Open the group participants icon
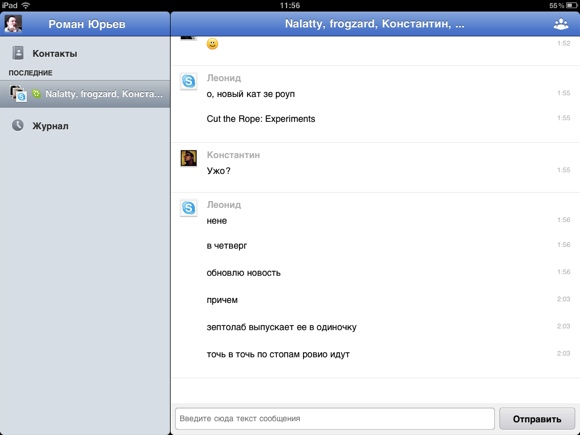The height and width of the screenshot is (435, 580). point(561,24)
